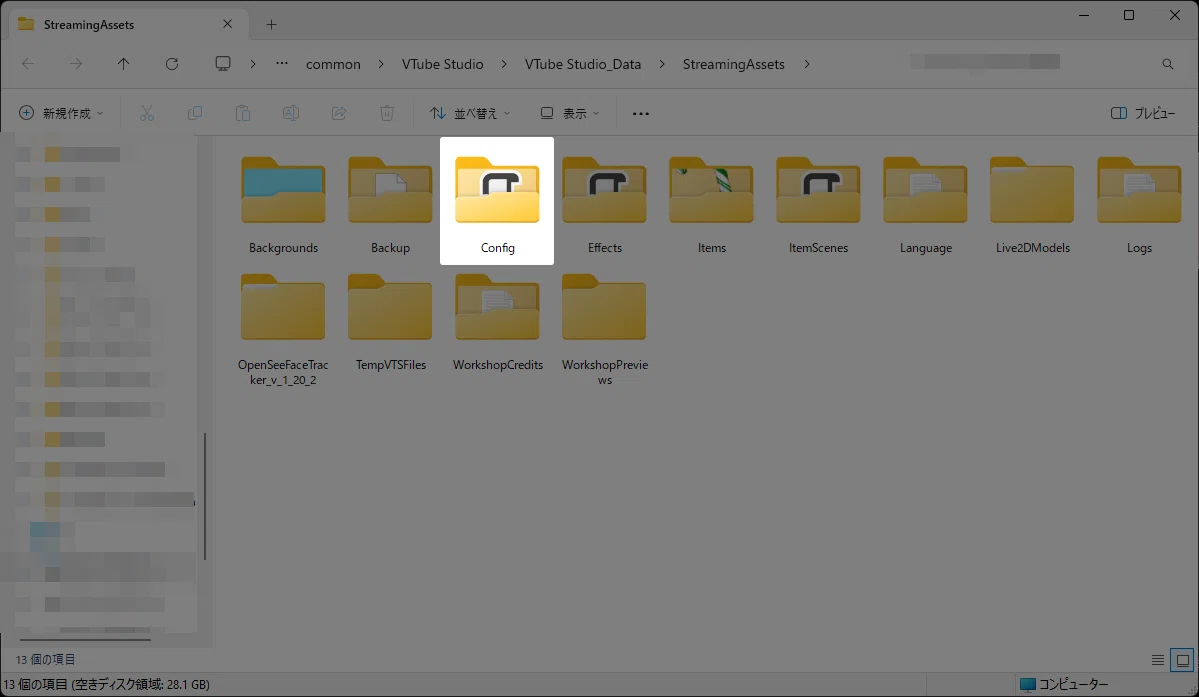Add a new tab with plus button
The image size is (1199, 697).
[x=271, y=24]
